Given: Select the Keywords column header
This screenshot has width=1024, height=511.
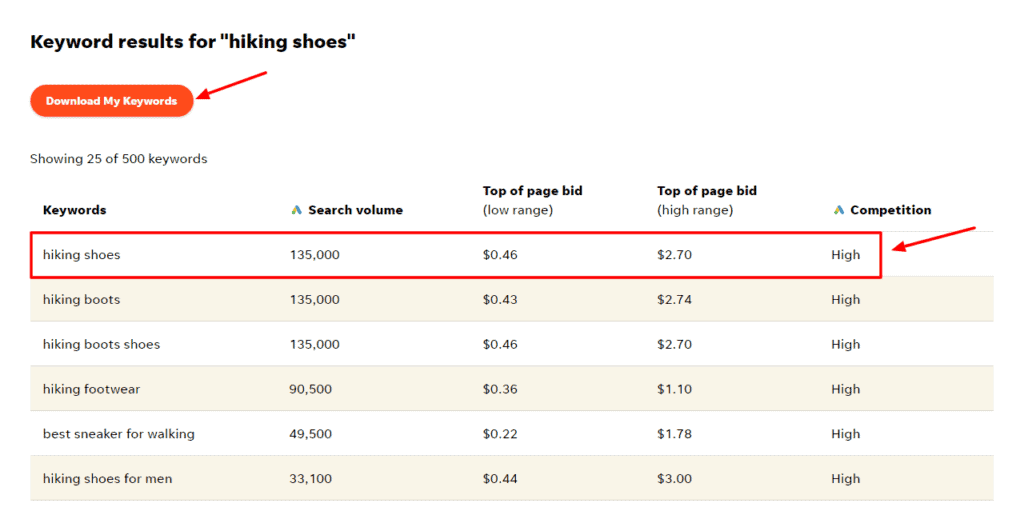Looking at the screenshot, I should (x=74, y=210).
